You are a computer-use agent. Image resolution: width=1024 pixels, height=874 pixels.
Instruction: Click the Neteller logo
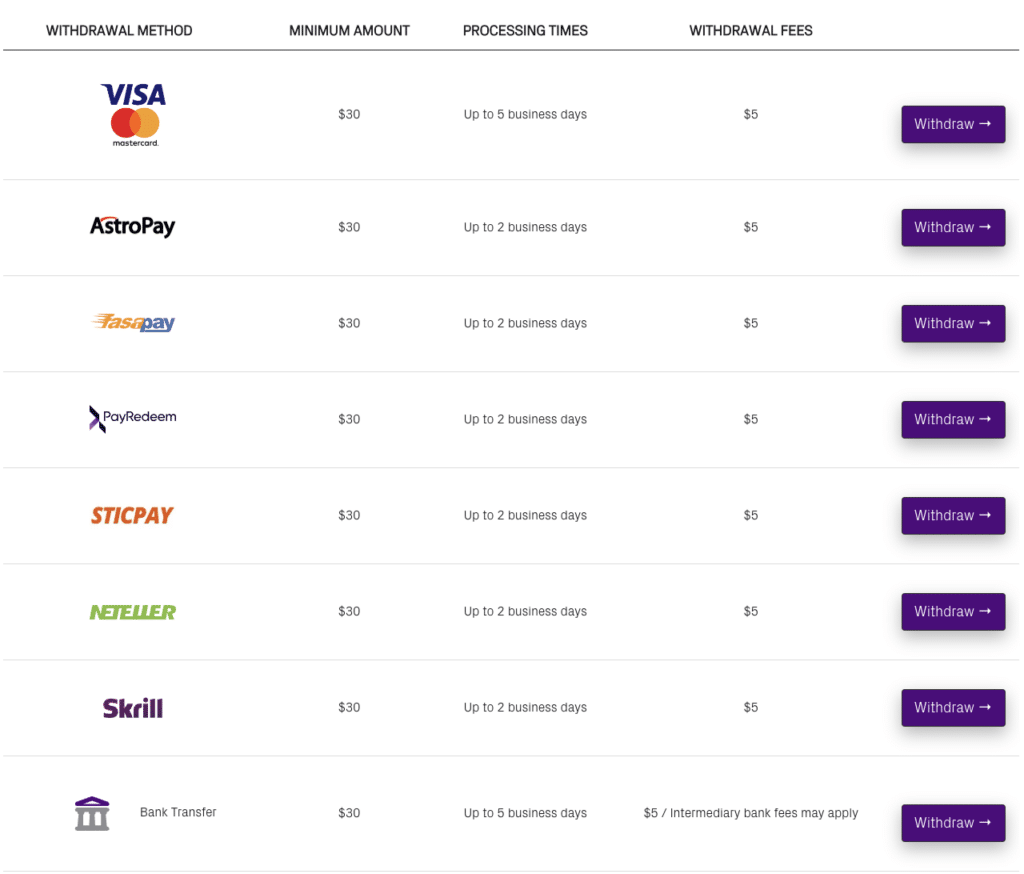coord(133,612)
